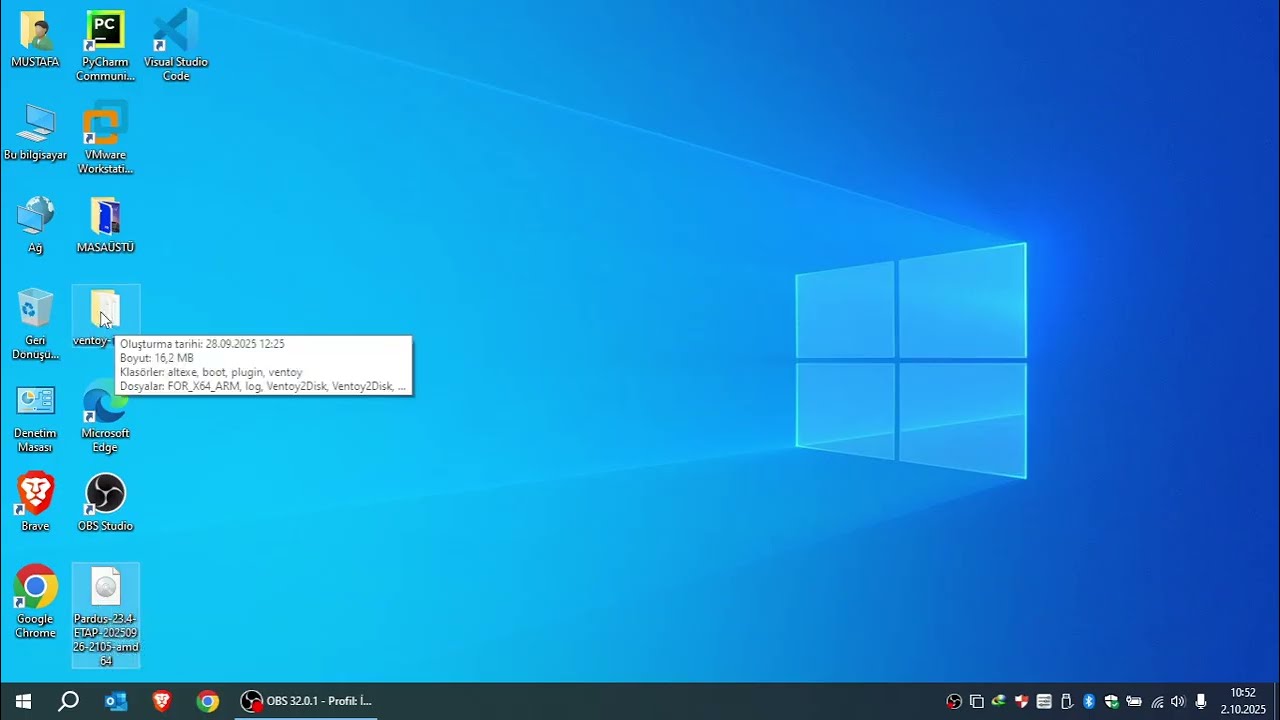Click the overlapping-squares tray icon

(977, 702)
